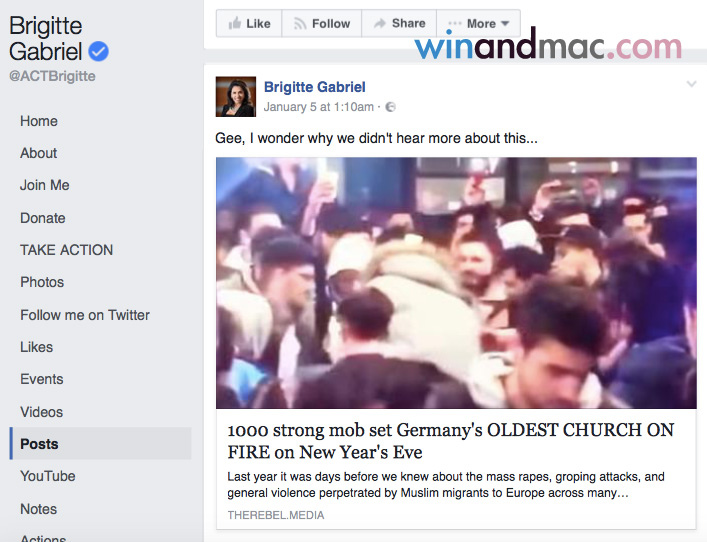707x542 pixels.
Task: Go to the About page section
Action: [x=39, y=153]
